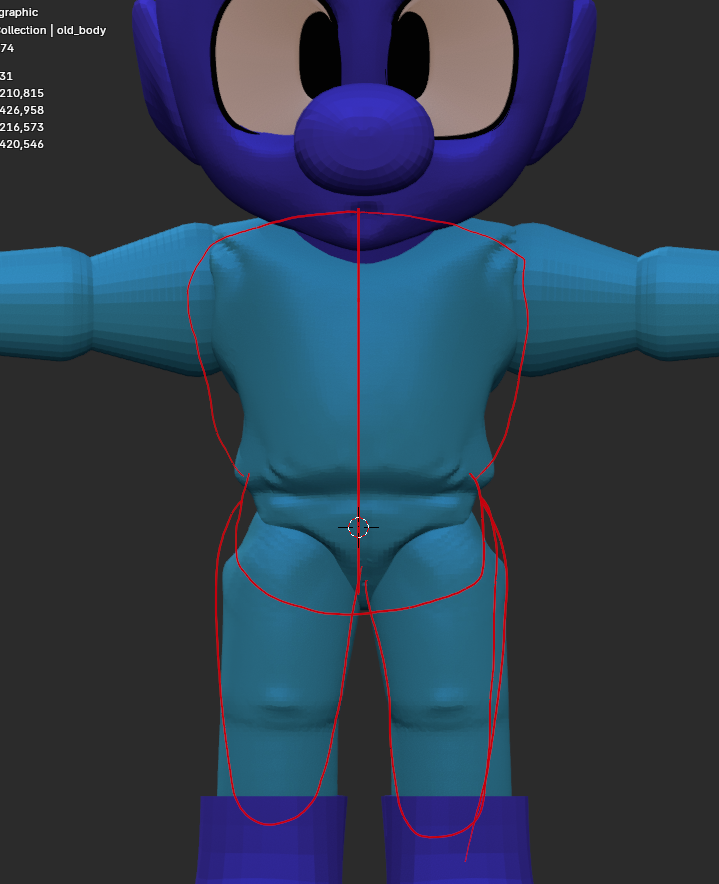Click the dark blue boot on the left
This screenshot has width=719, height=884.
point(270,840)
